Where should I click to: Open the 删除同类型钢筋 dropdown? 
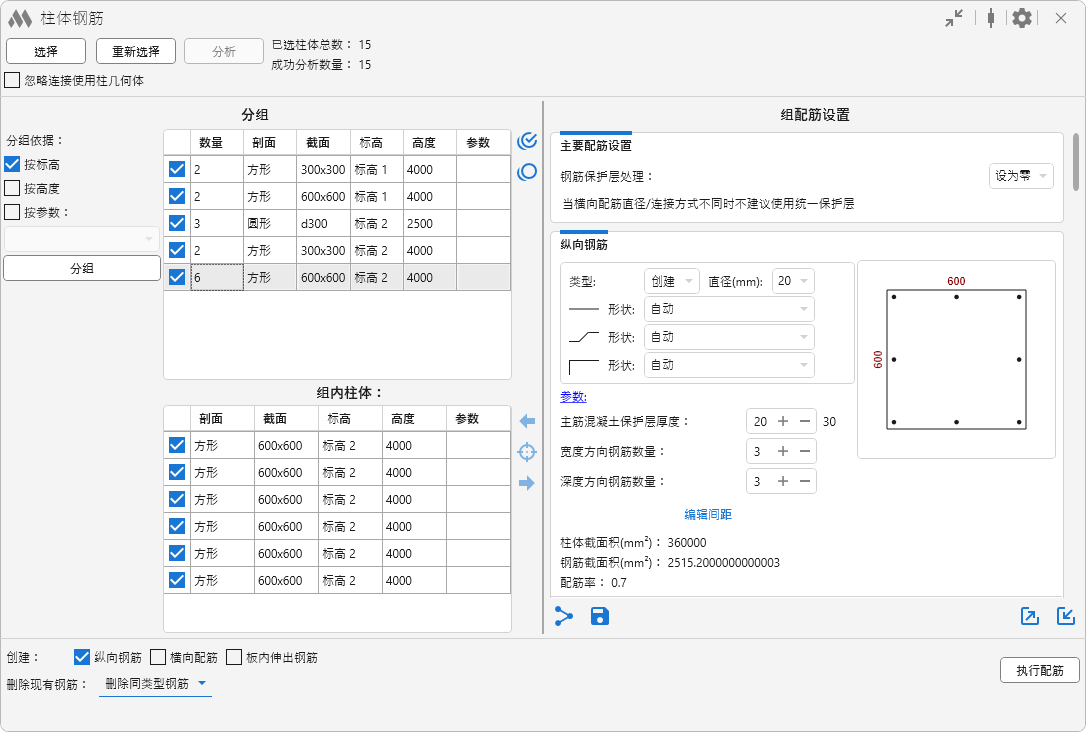tap(155, 684)
